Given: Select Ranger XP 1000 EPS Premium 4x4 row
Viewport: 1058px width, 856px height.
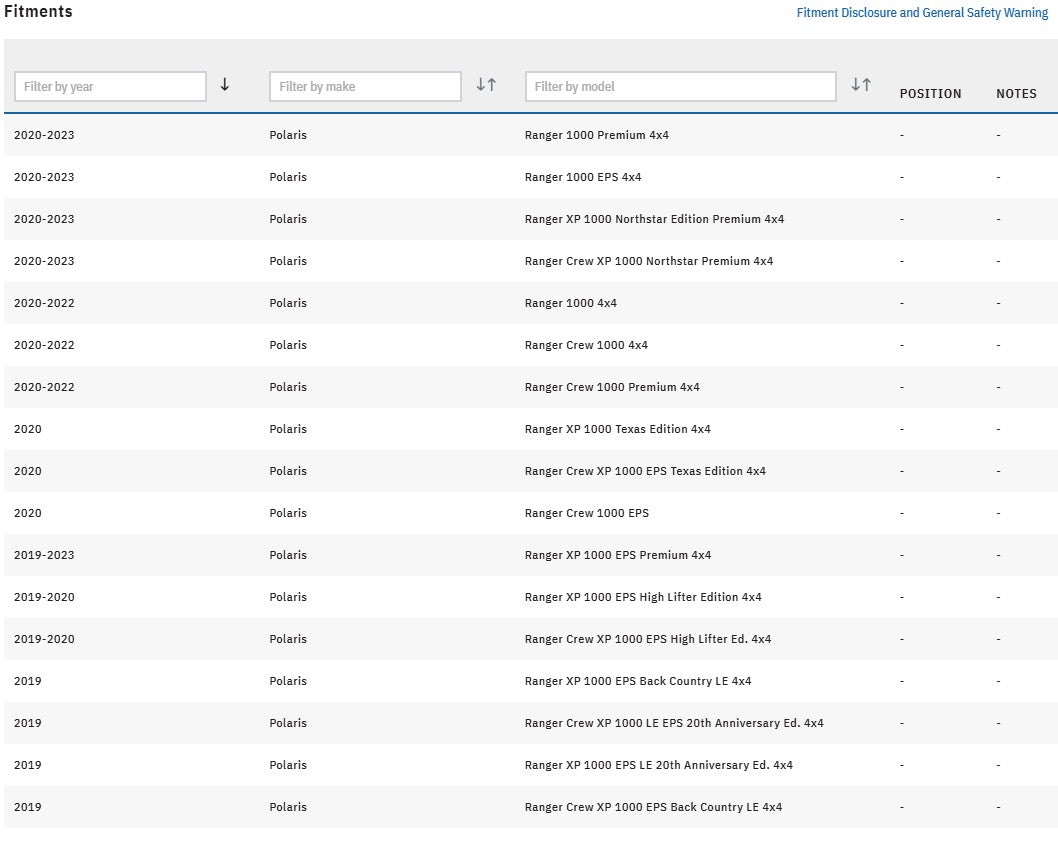Looking at the screenshot, I should [617, 555].
